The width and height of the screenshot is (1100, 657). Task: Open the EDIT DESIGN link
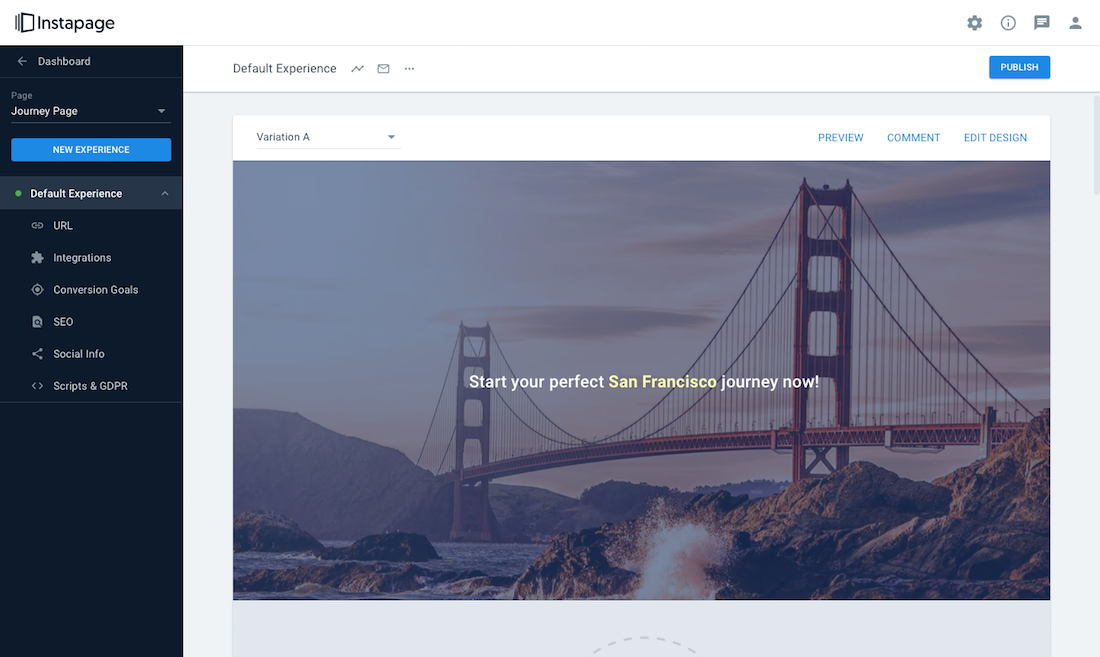pos(995,137)
